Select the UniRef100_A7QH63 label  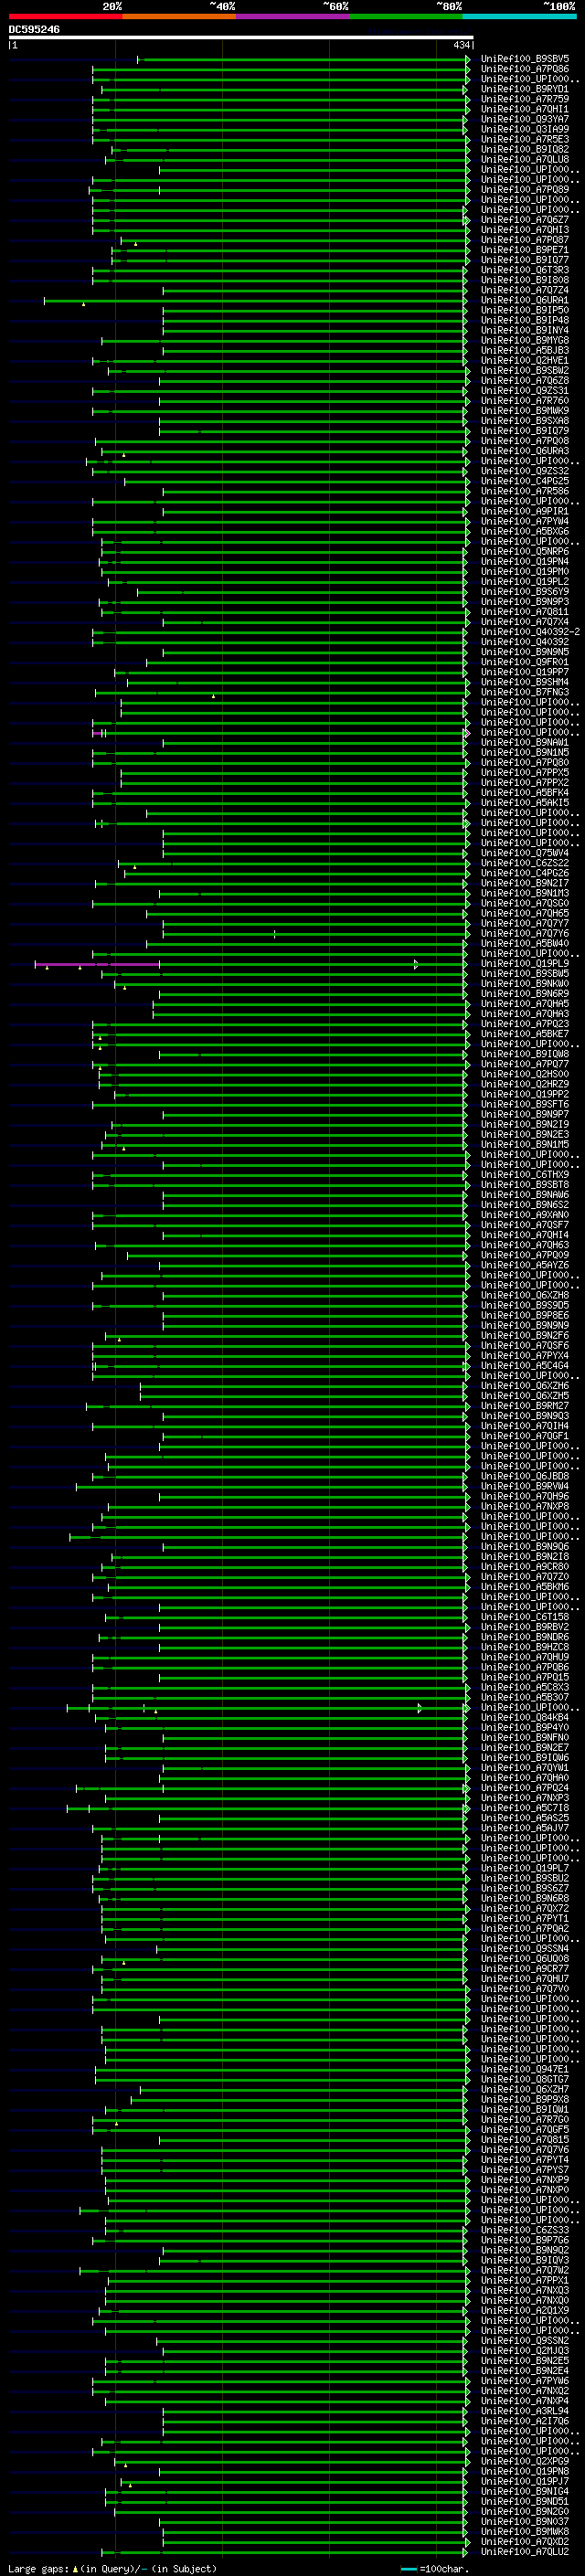(x=524, y=1245)
